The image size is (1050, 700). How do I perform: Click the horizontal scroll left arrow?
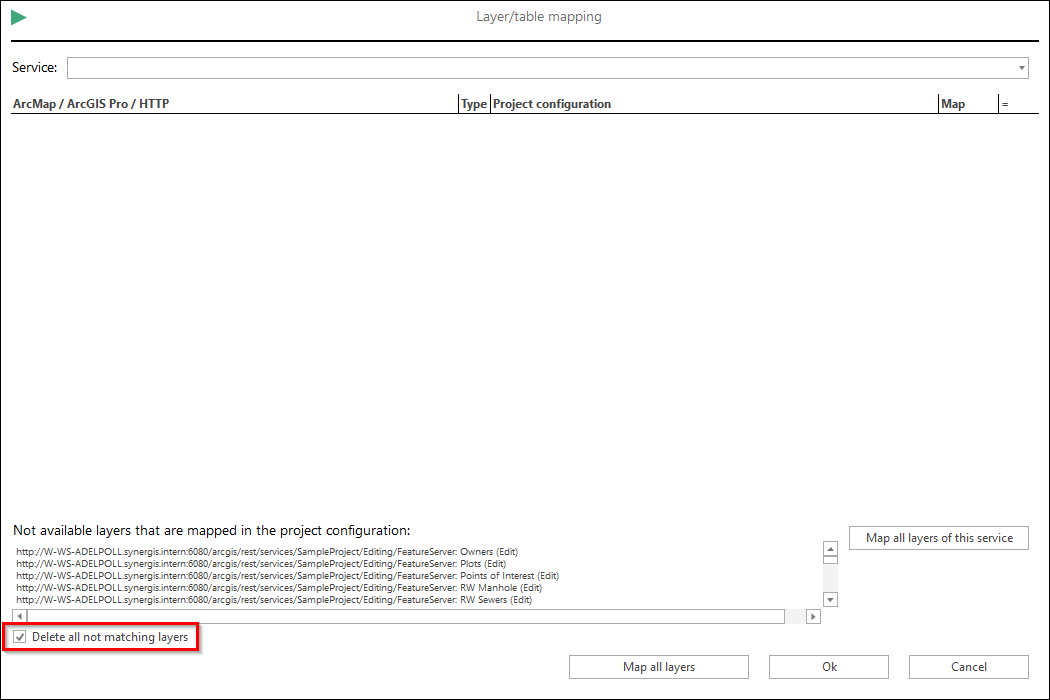click(x=20, y=616)
